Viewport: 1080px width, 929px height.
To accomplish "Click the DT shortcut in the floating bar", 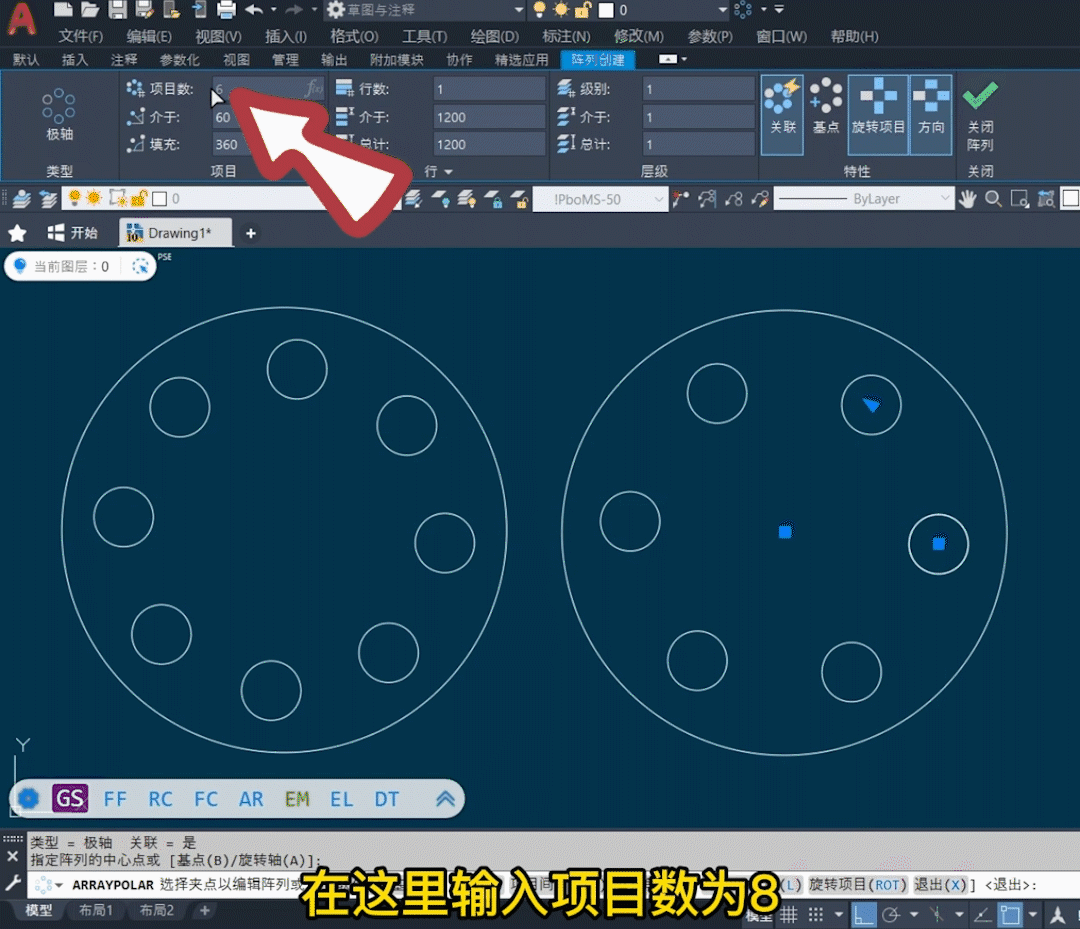I will point(386,799).
